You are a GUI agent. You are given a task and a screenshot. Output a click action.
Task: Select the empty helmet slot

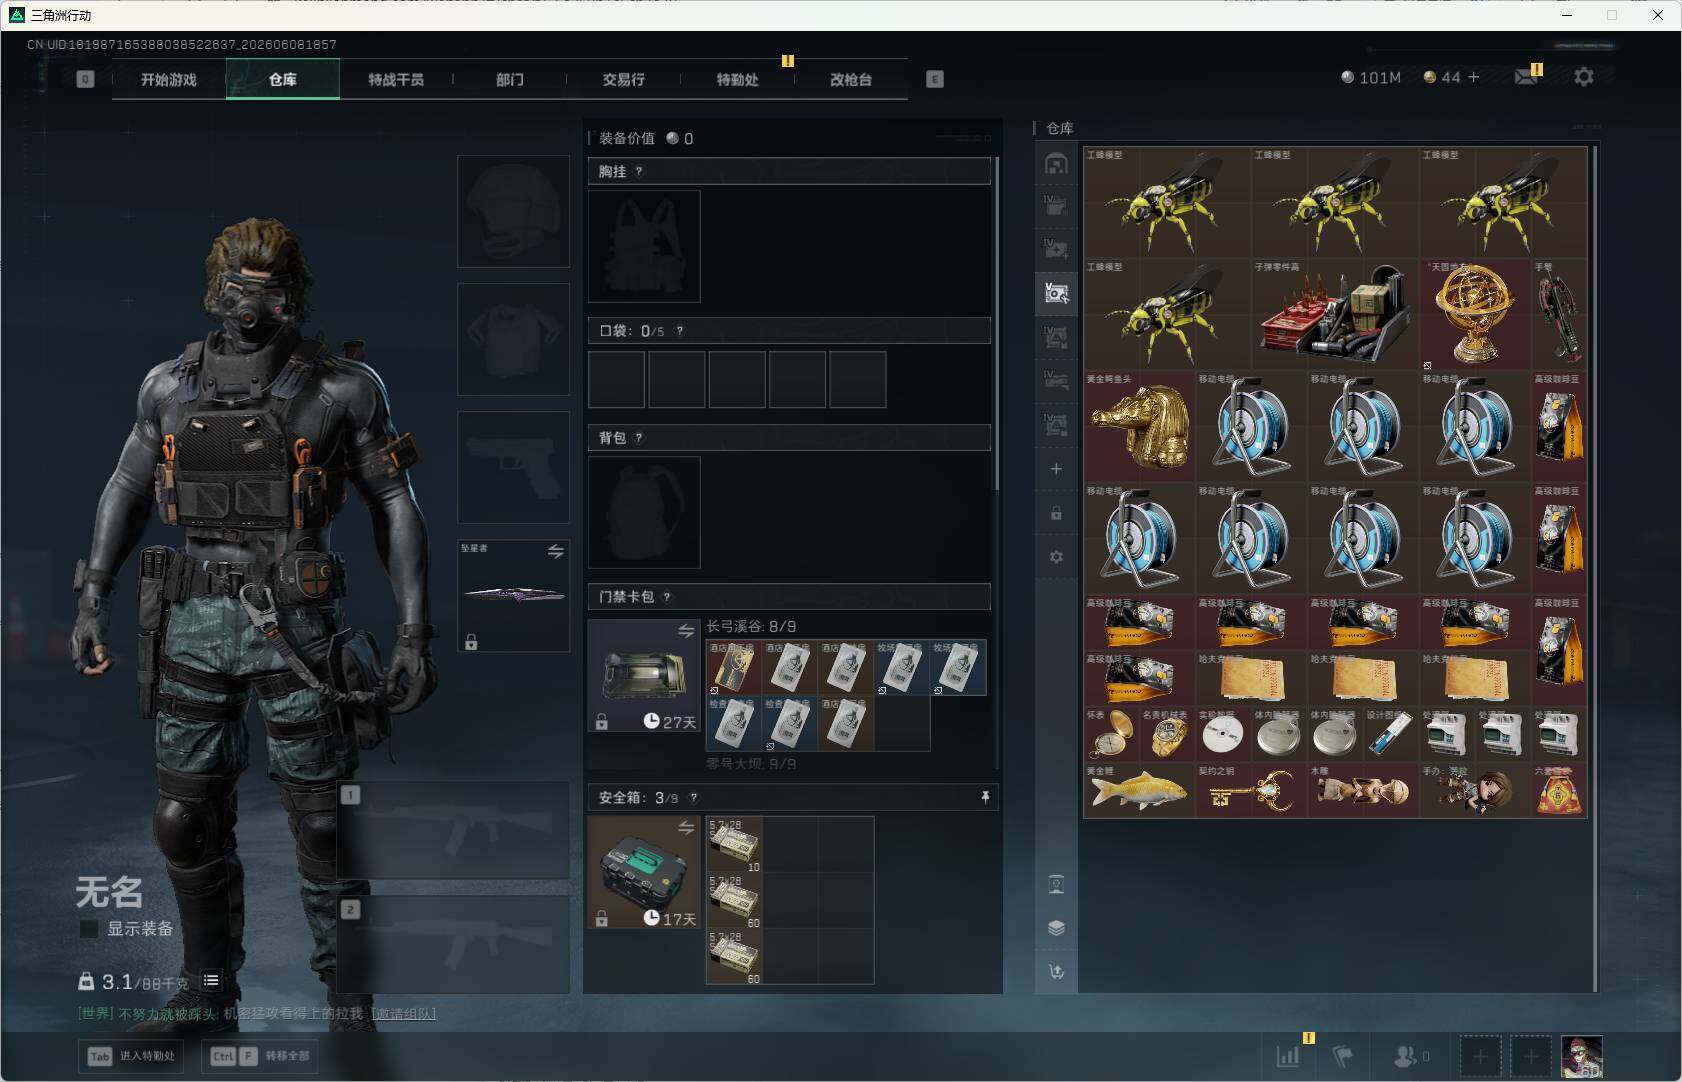tap(513, 211)
